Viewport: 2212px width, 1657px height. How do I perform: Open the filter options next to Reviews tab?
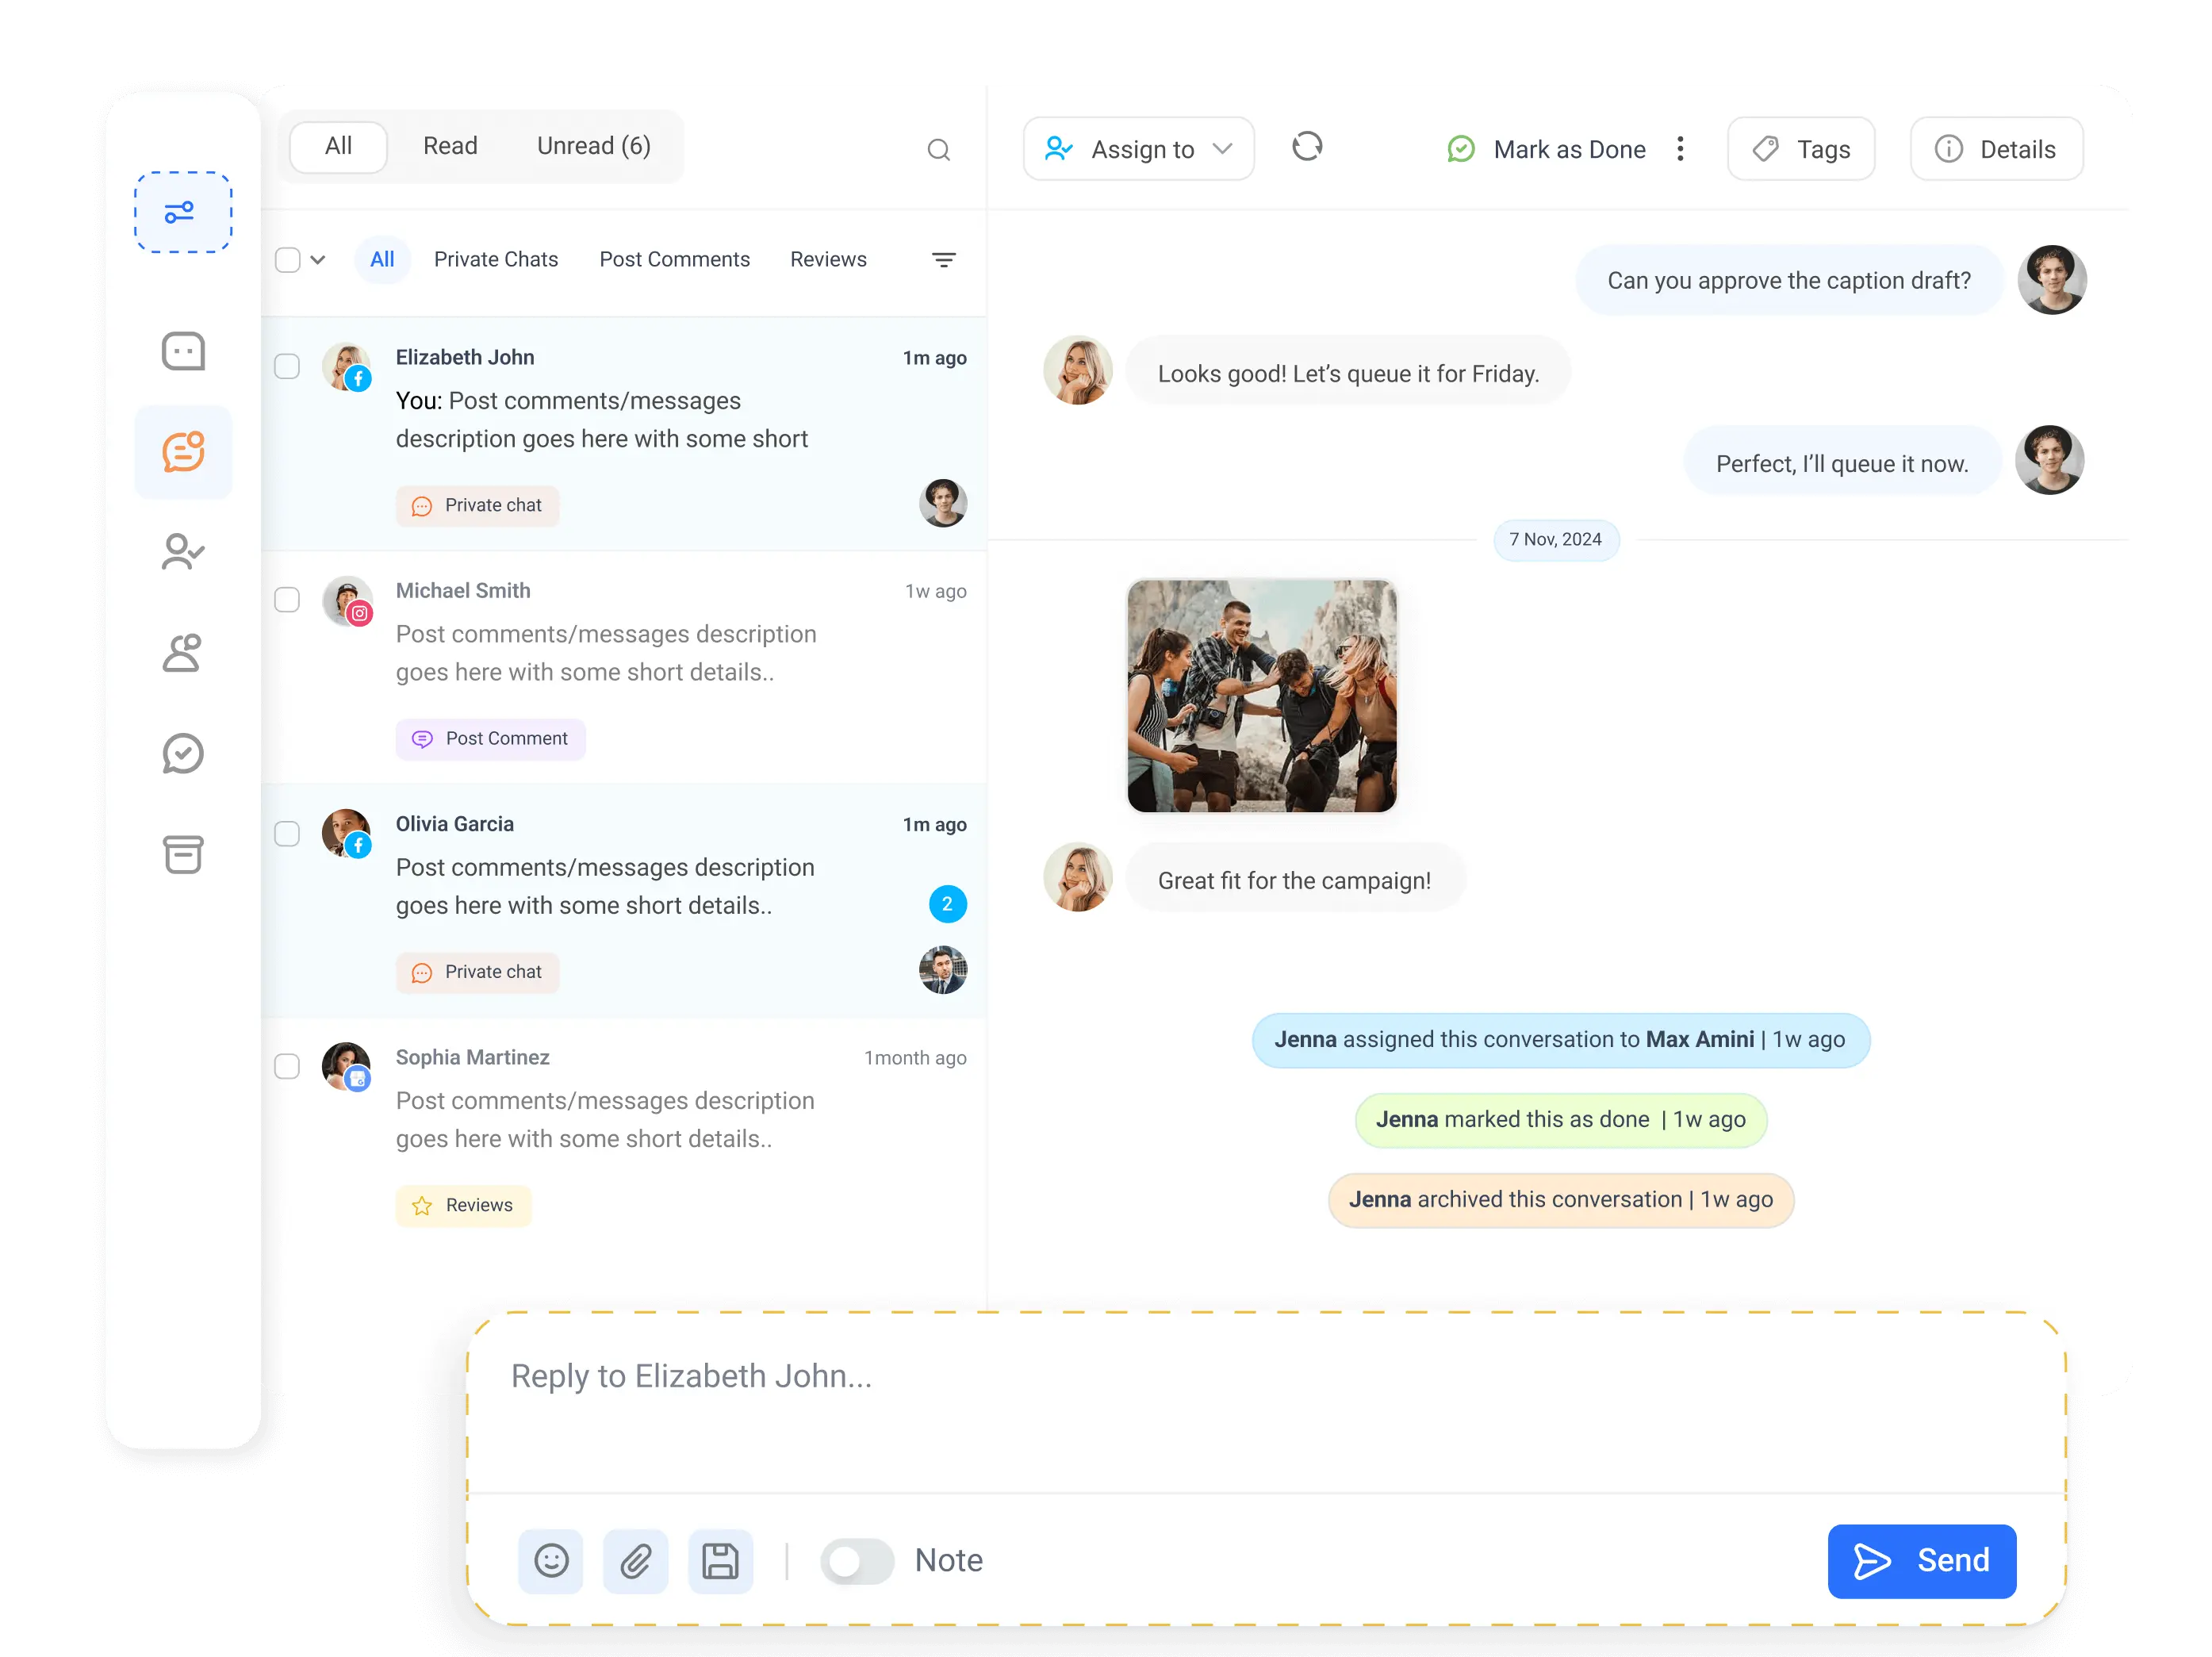click(944, 259)
